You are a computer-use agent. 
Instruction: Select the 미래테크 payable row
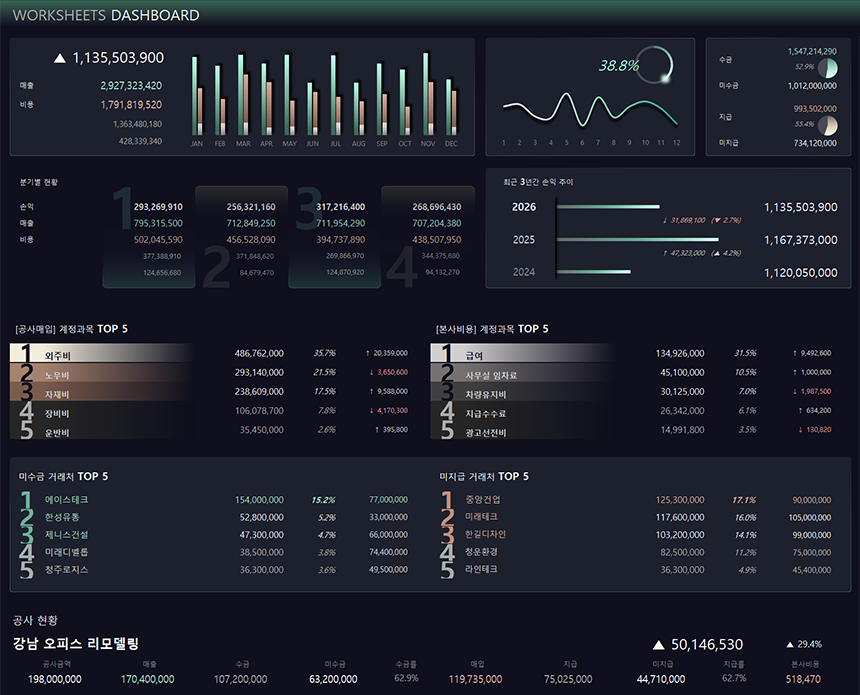[636, 517]
